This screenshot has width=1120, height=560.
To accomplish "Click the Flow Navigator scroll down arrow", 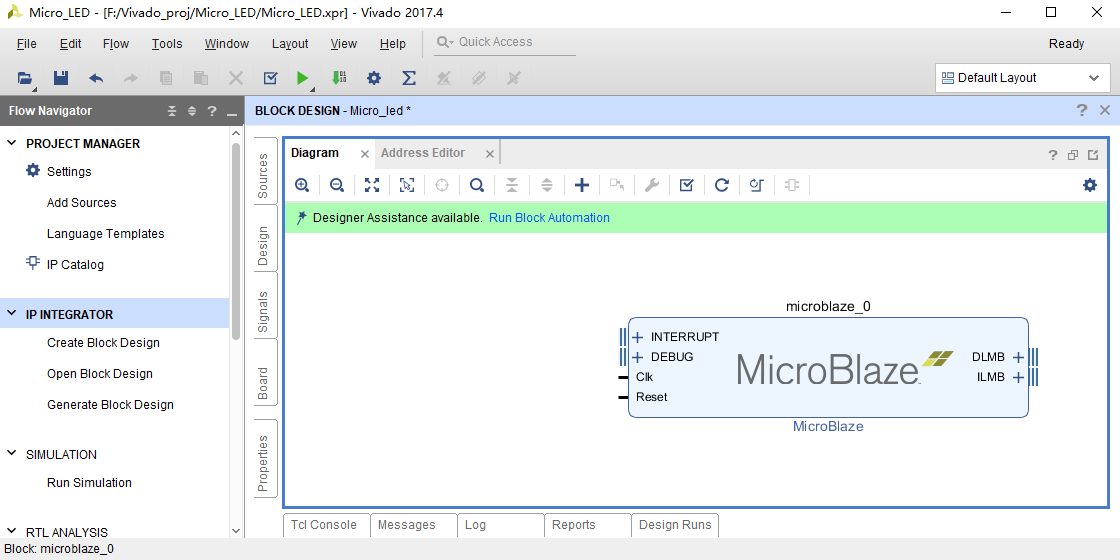I will point(236,531).
